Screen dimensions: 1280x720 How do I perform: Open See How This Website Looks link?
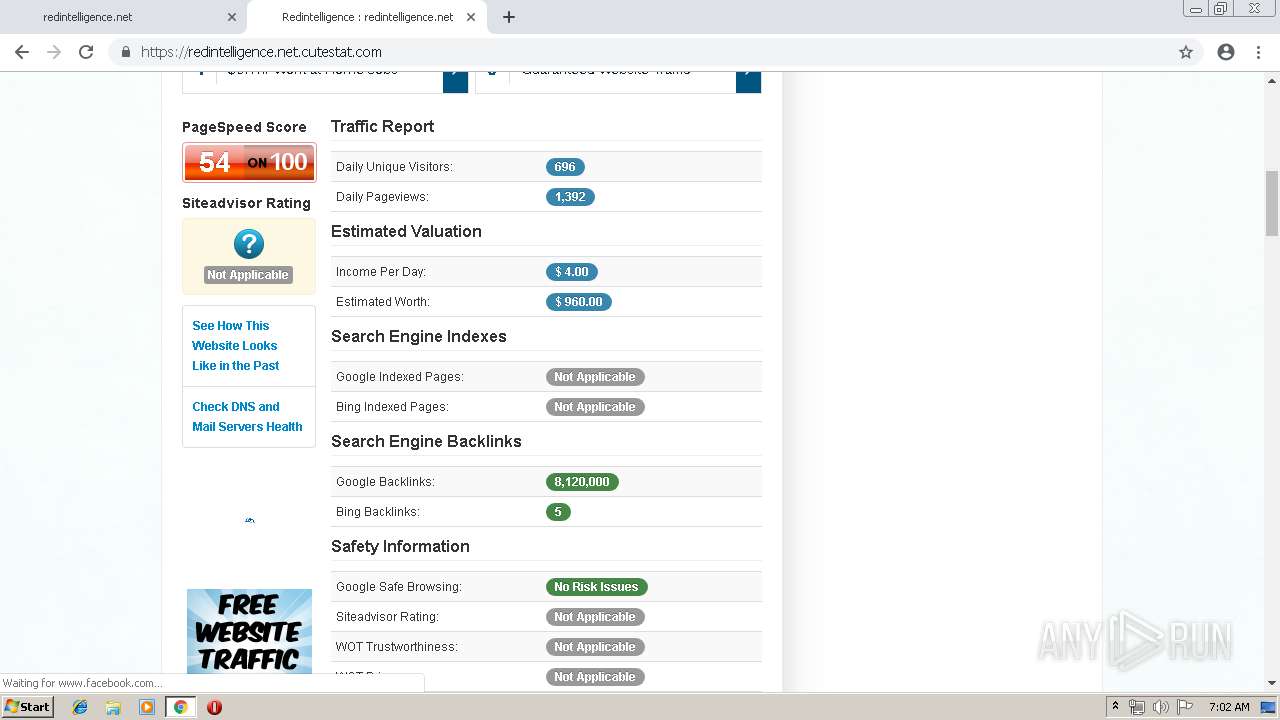tap(235, 345)
